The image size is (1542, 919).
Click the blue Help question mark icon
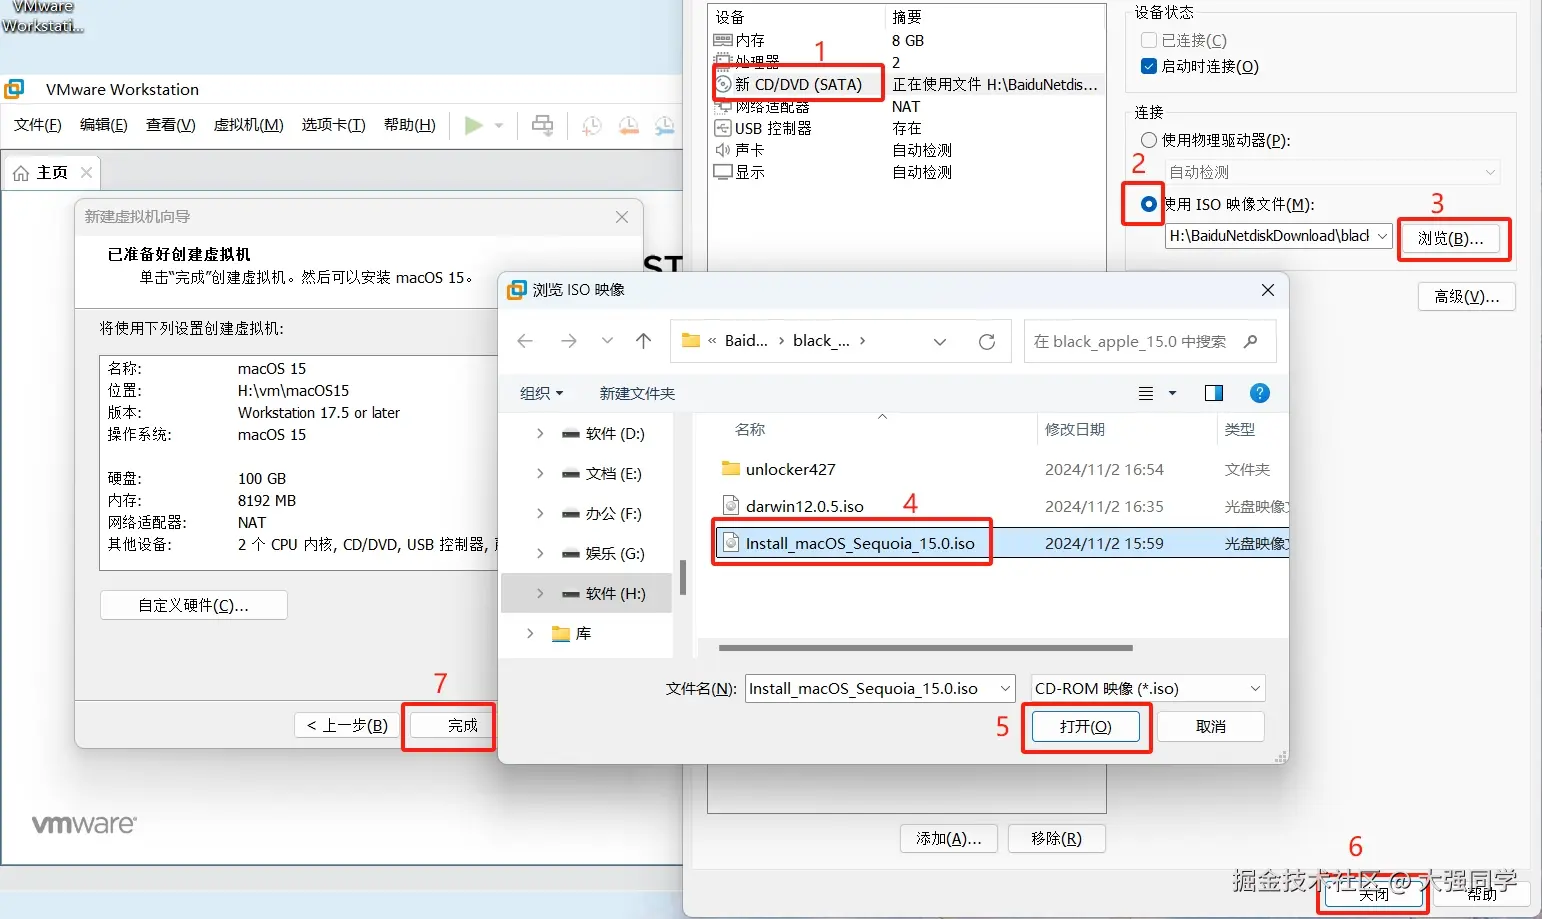coord(1260,393)
